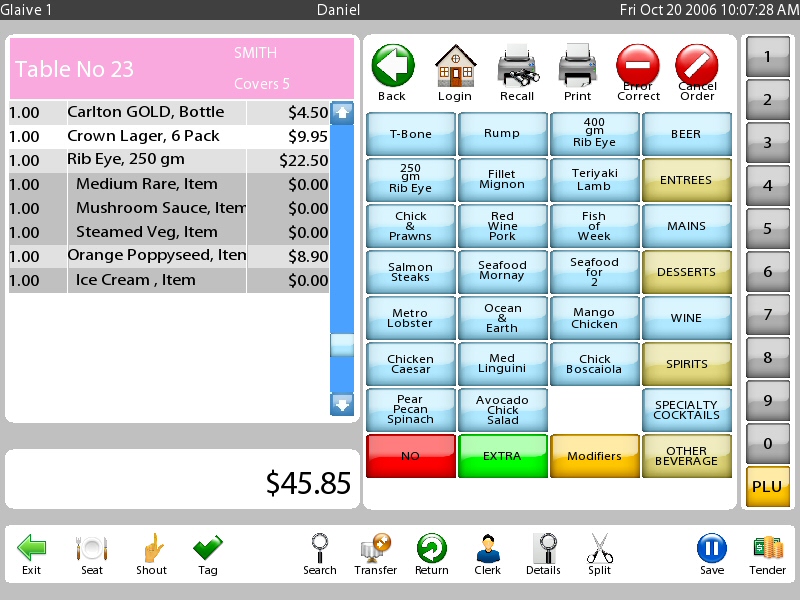Add Salmon Steaks item
The height and width of the screenshot is (600, 800).
tap(411, 272)
